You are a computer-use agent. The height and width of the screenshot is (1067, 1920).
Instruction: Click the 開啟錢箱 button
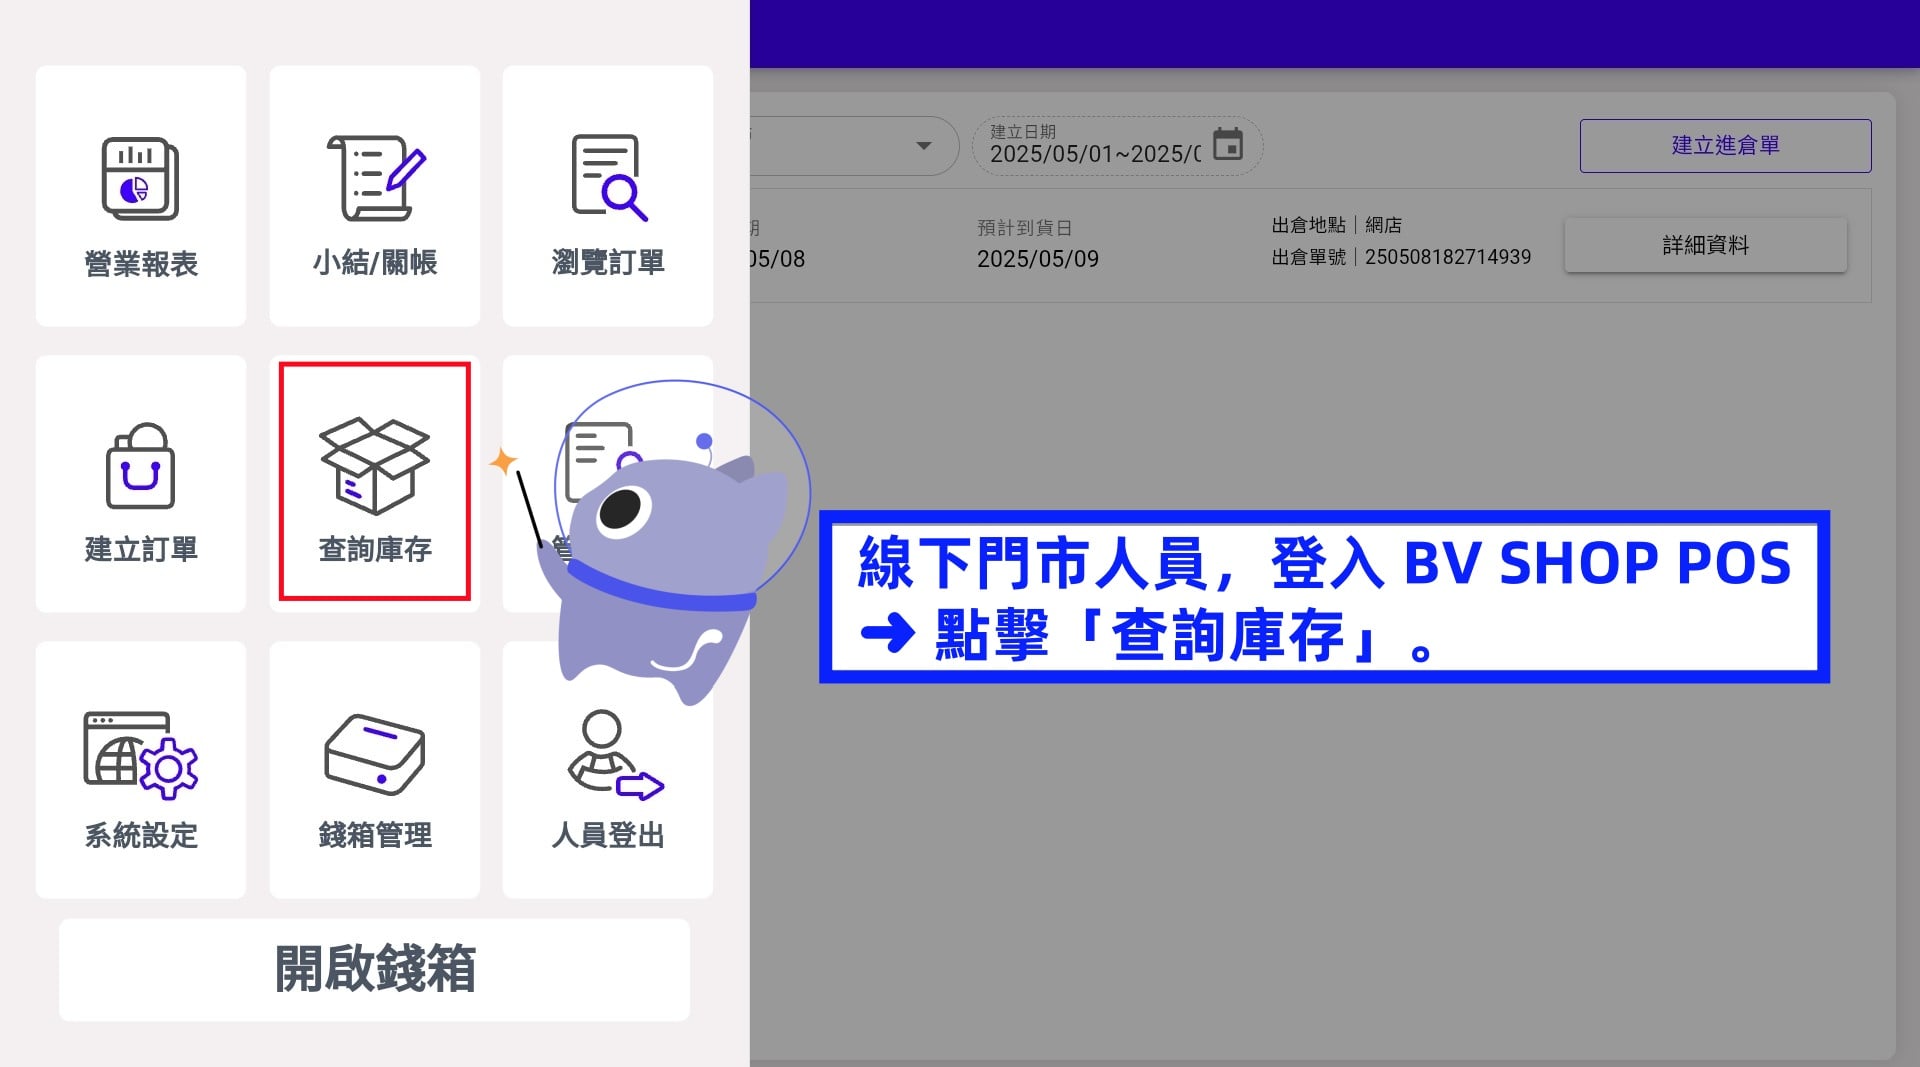coord(374,969)
